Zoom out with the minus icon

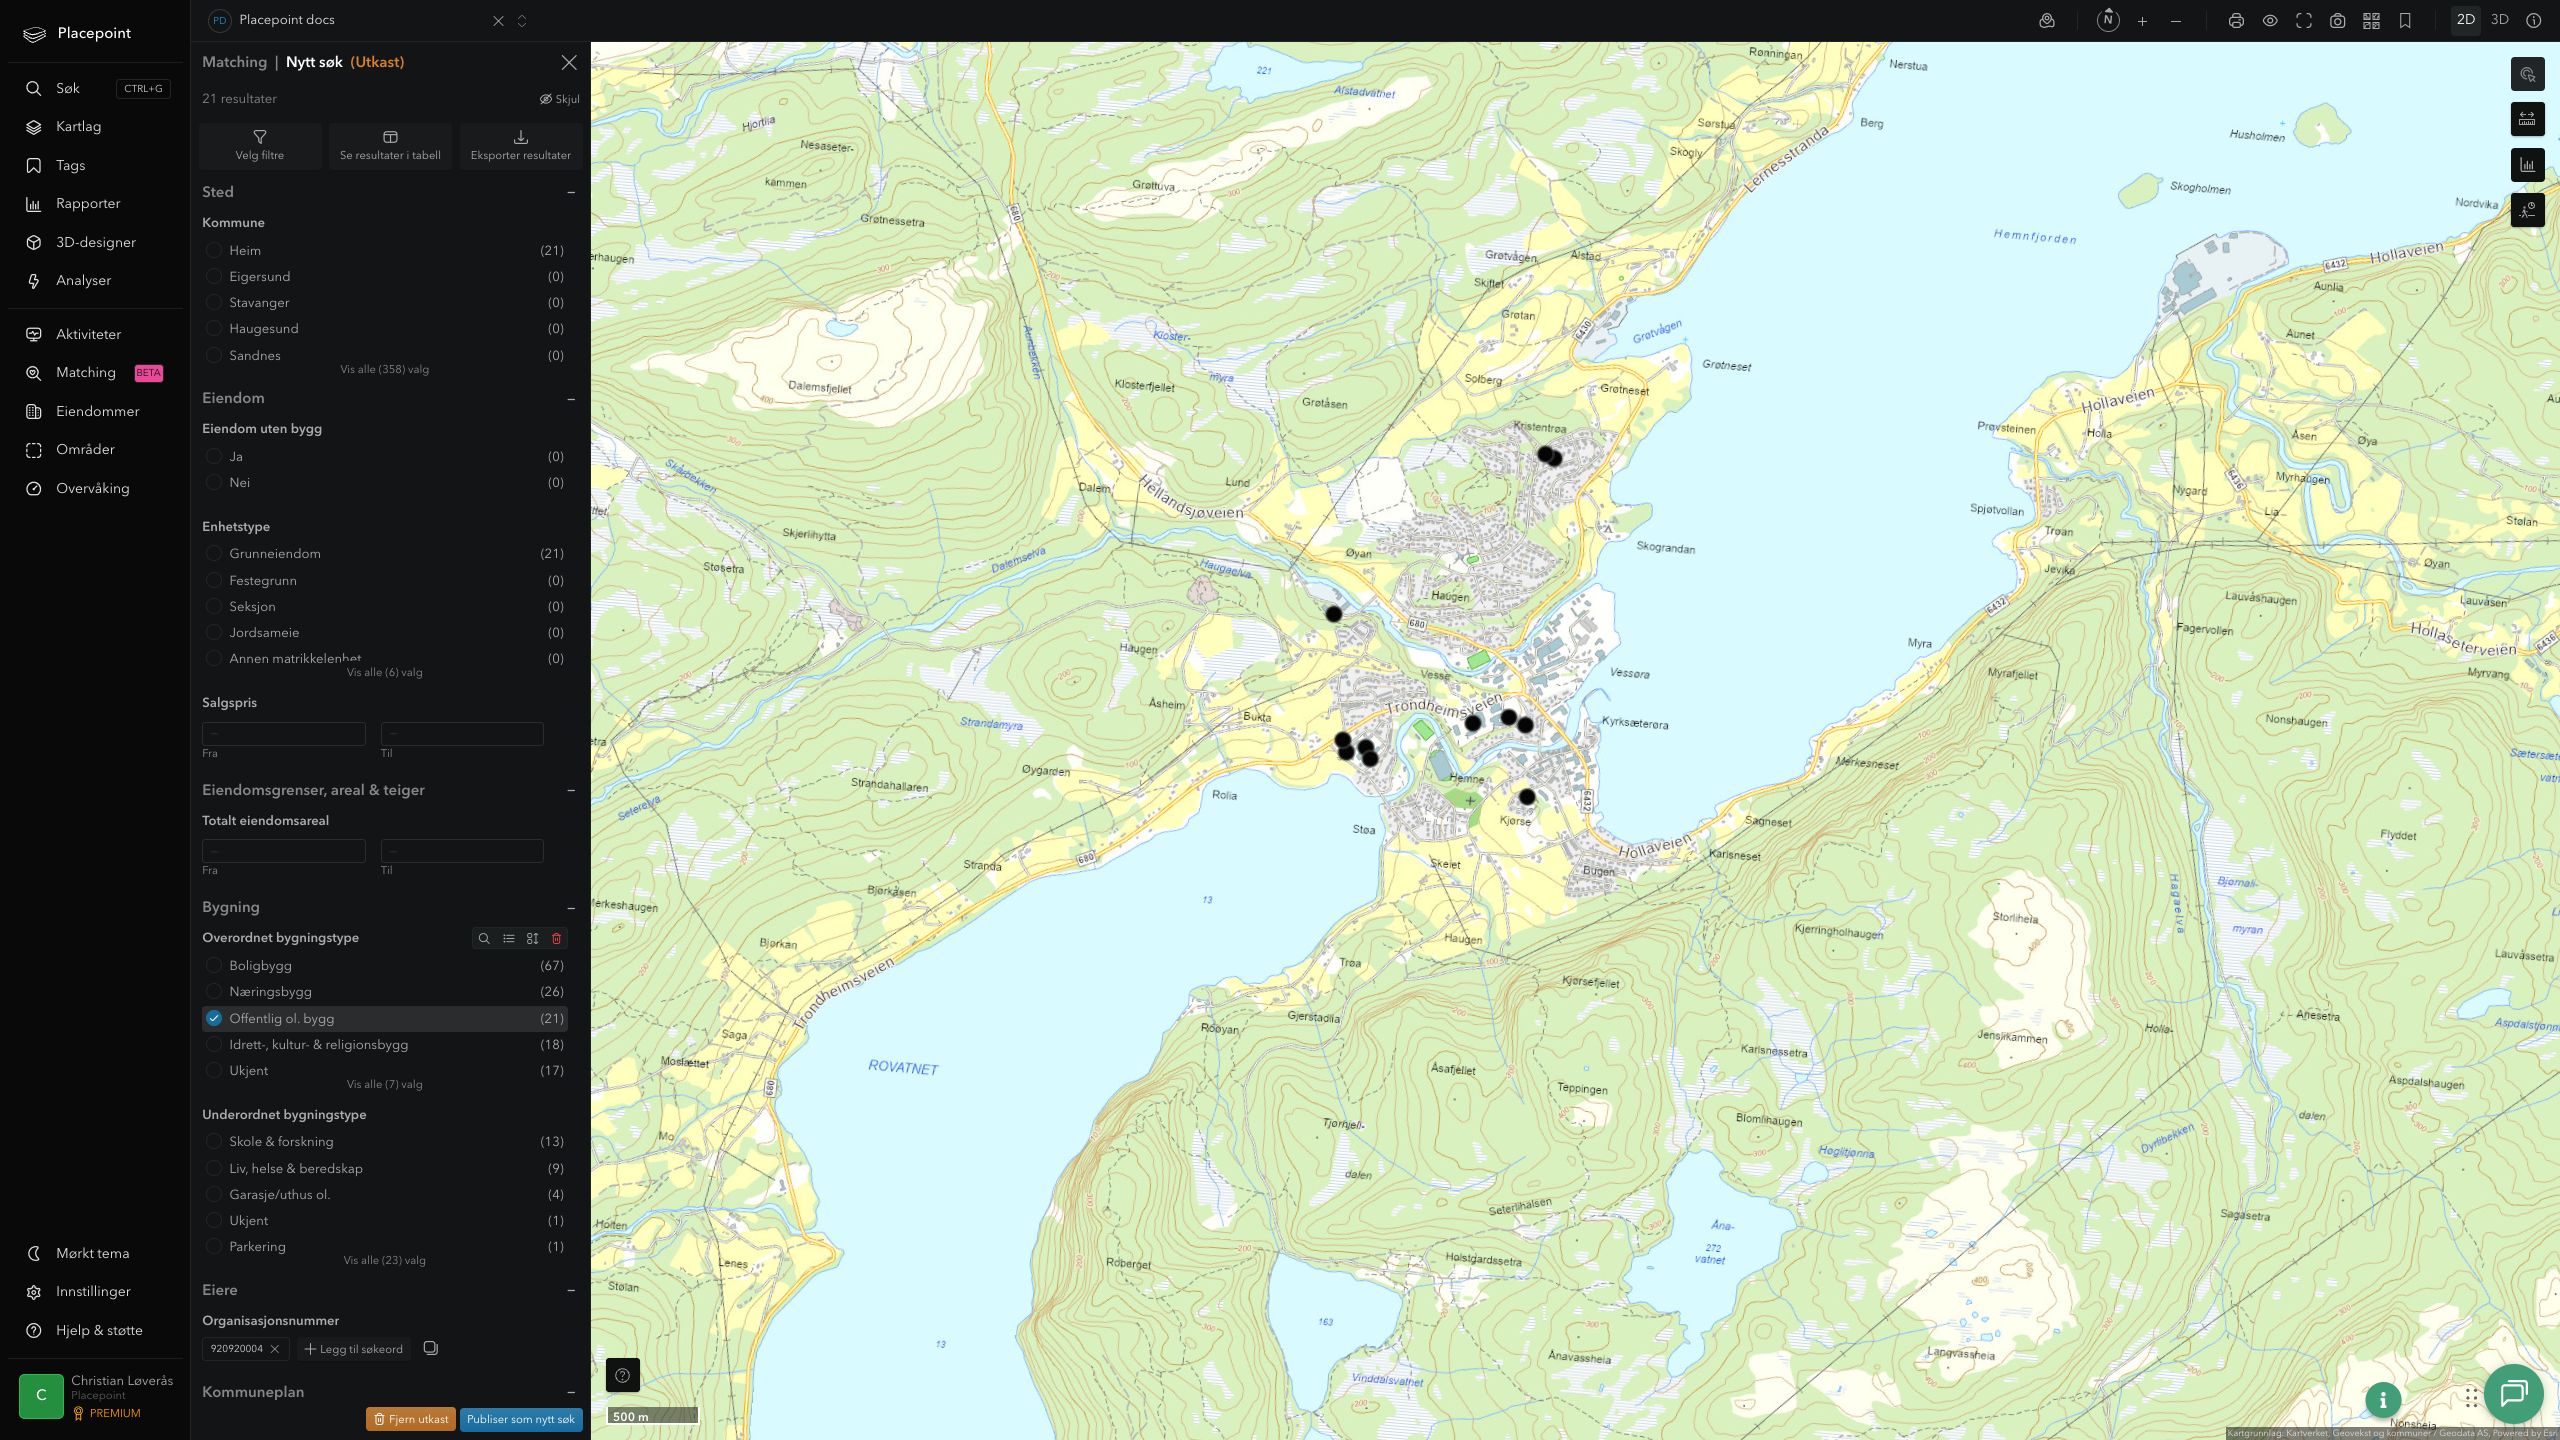[2176, 20]
